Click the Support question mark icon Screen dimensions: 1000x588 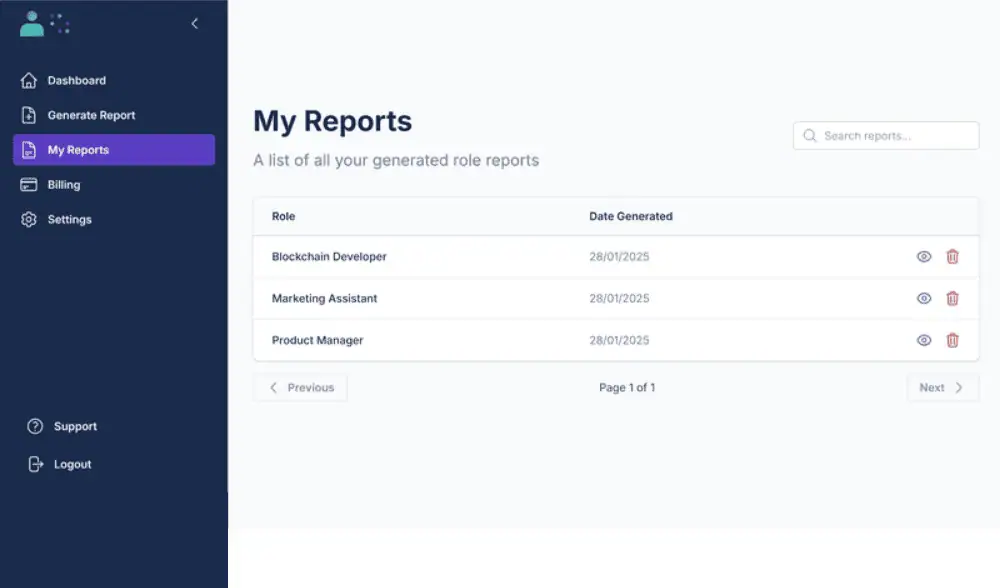point(35,426)
